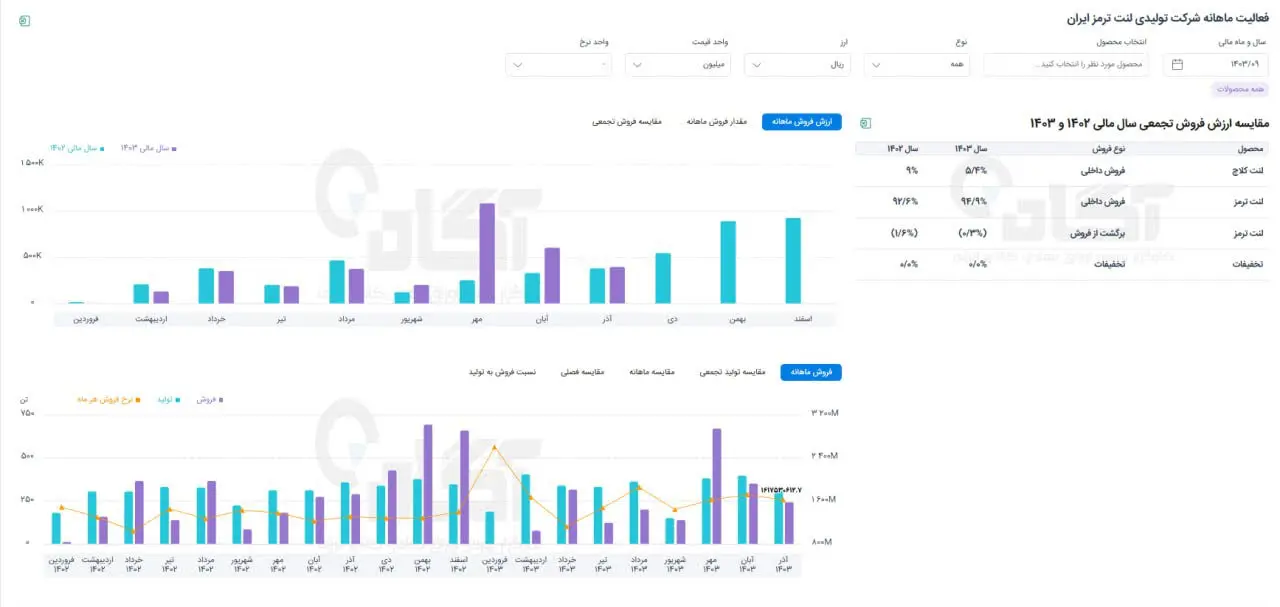Screen dimensions: 1280x607
Task: Open the واحد قیمت dropdown showing میلیون
Action: pyautogui.click(x=678, y=65)
